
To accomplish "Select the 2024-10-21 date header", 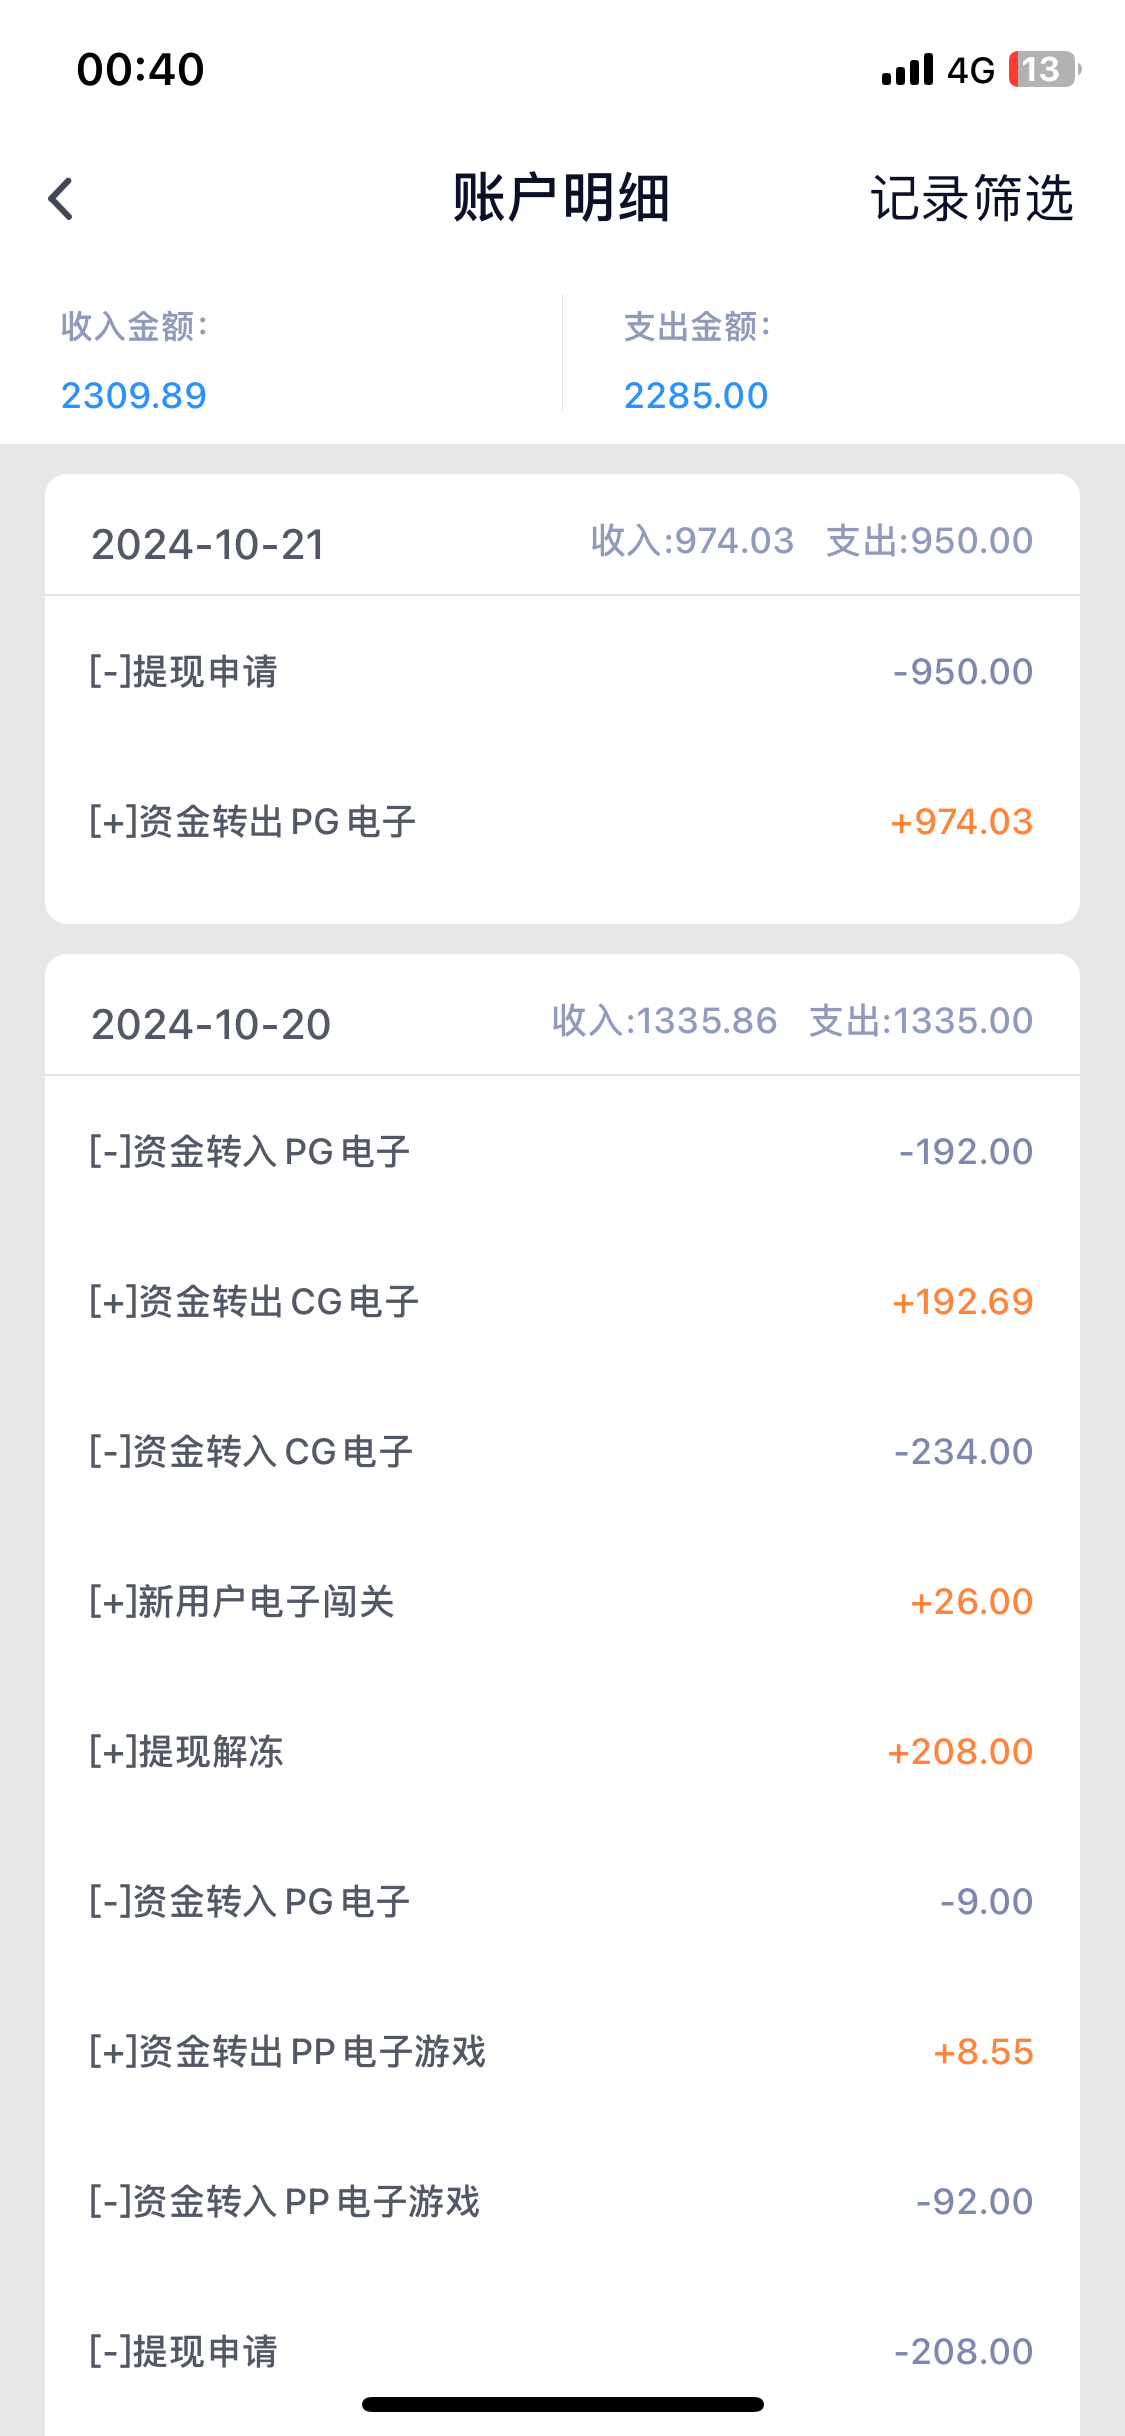I will pos(208,545).
